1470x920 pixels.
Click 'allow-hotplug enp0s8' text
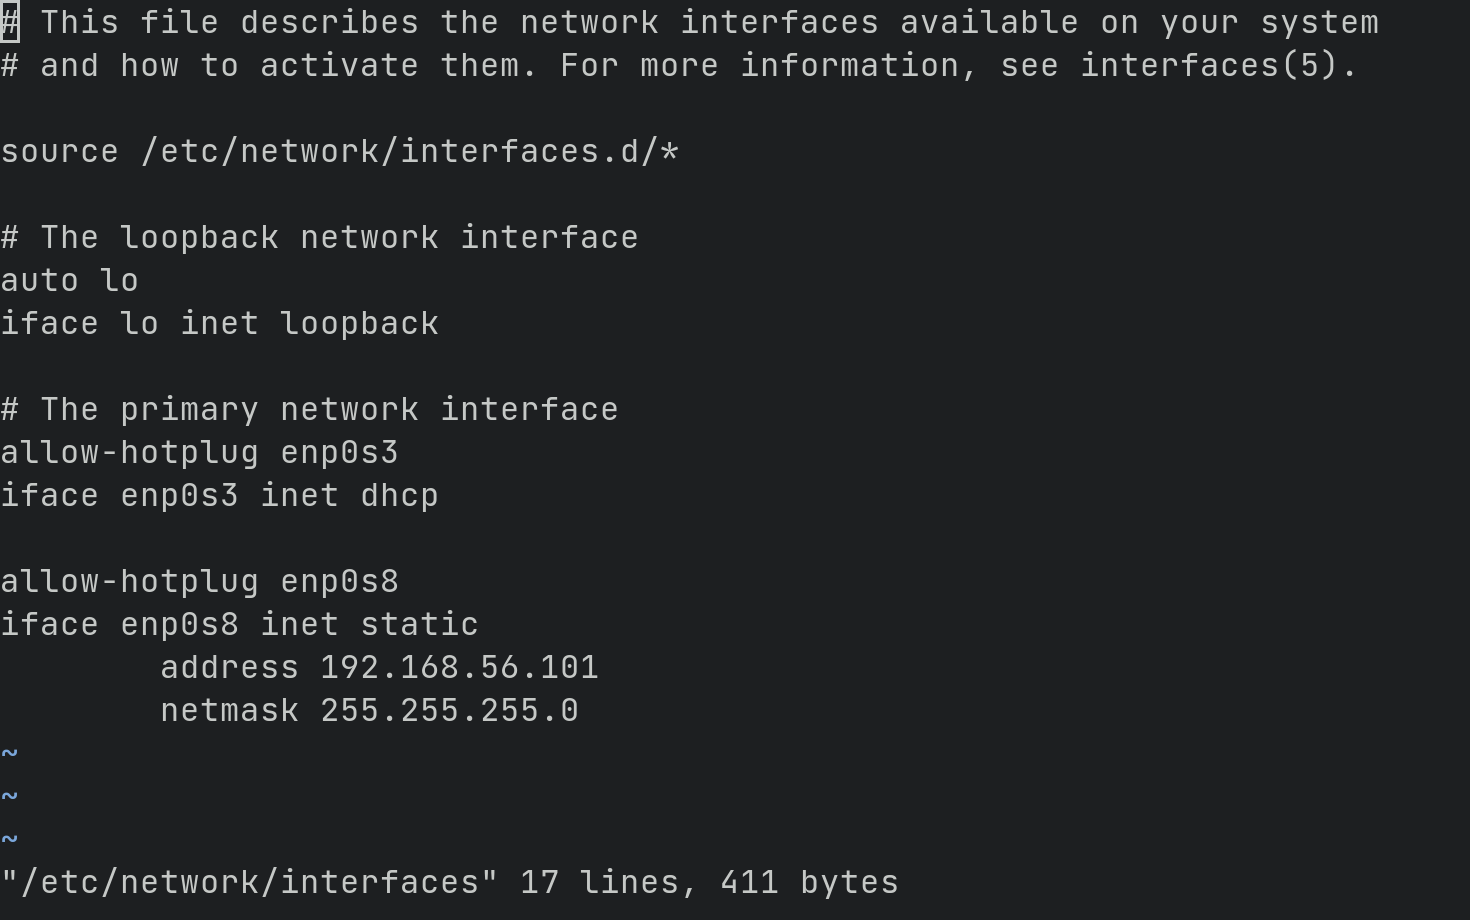(x=200, y=582)
